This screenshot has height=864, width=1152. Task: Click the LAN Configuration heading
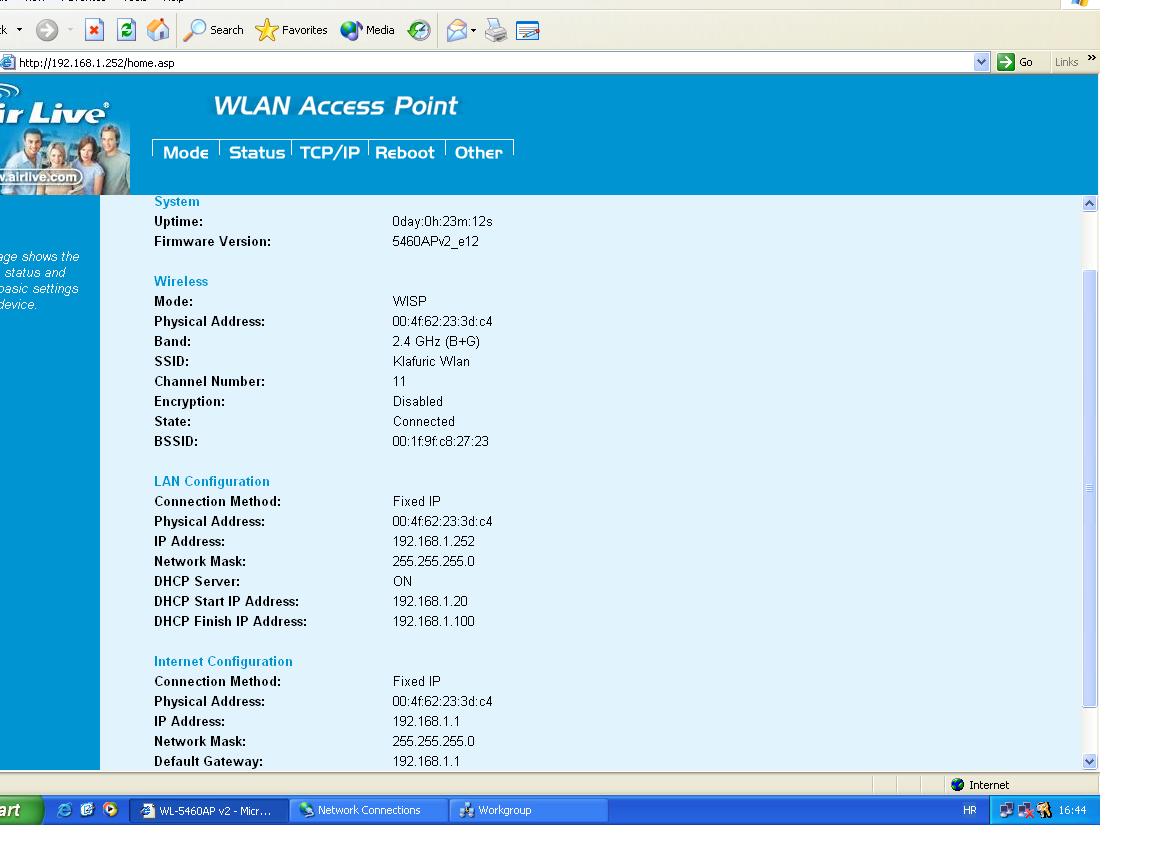[x=212, y=481]
